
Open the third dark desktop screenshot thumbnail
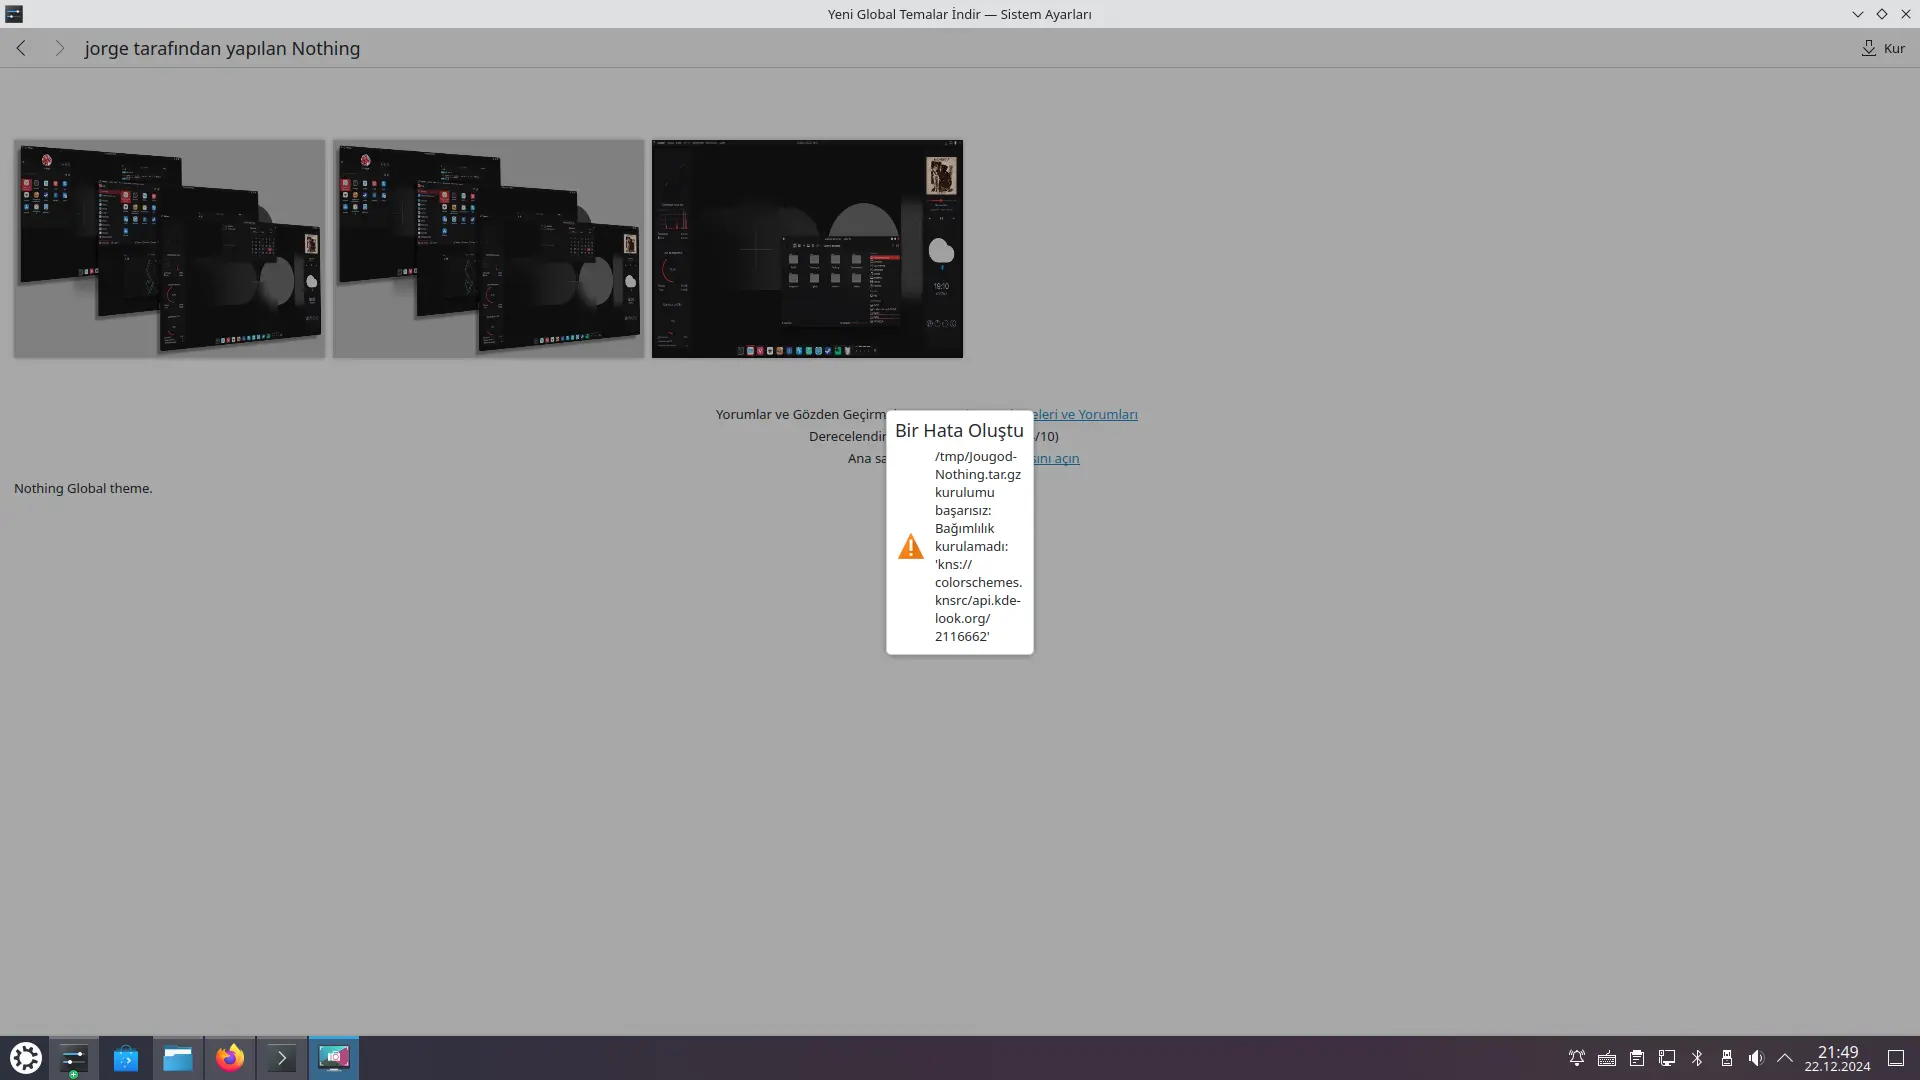[807, 248]
